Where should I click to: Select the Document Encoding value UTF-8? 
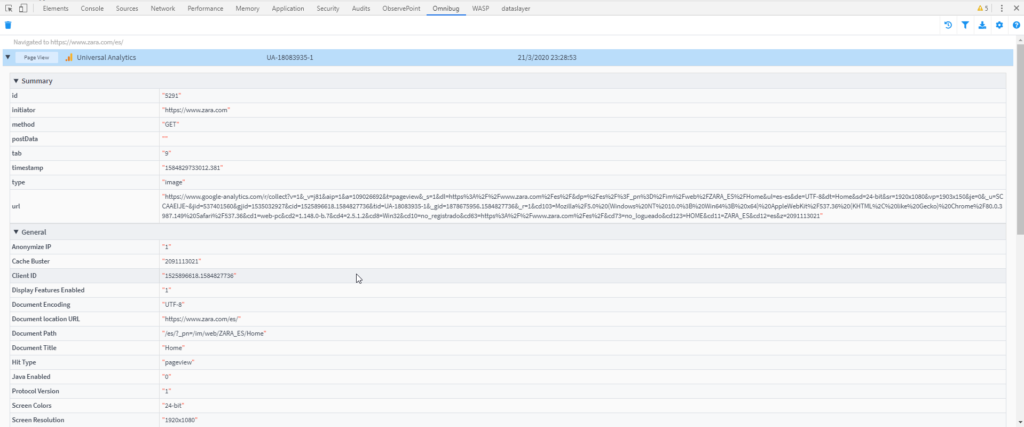173,304
